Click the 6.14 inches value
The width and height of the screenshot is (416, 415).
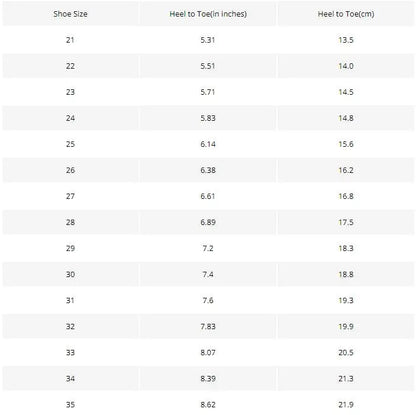coord(208,144)
